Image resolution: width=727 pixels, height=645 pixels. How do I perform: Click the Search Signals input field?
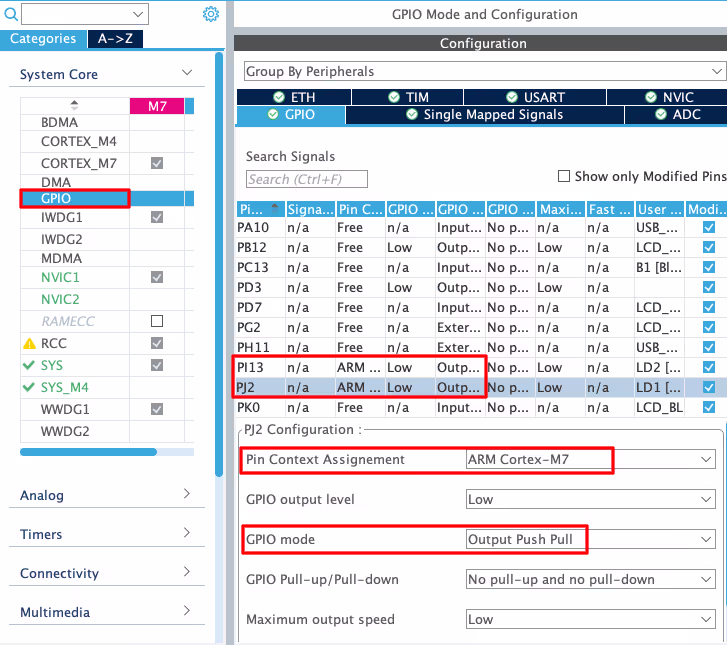click(307, 179)
